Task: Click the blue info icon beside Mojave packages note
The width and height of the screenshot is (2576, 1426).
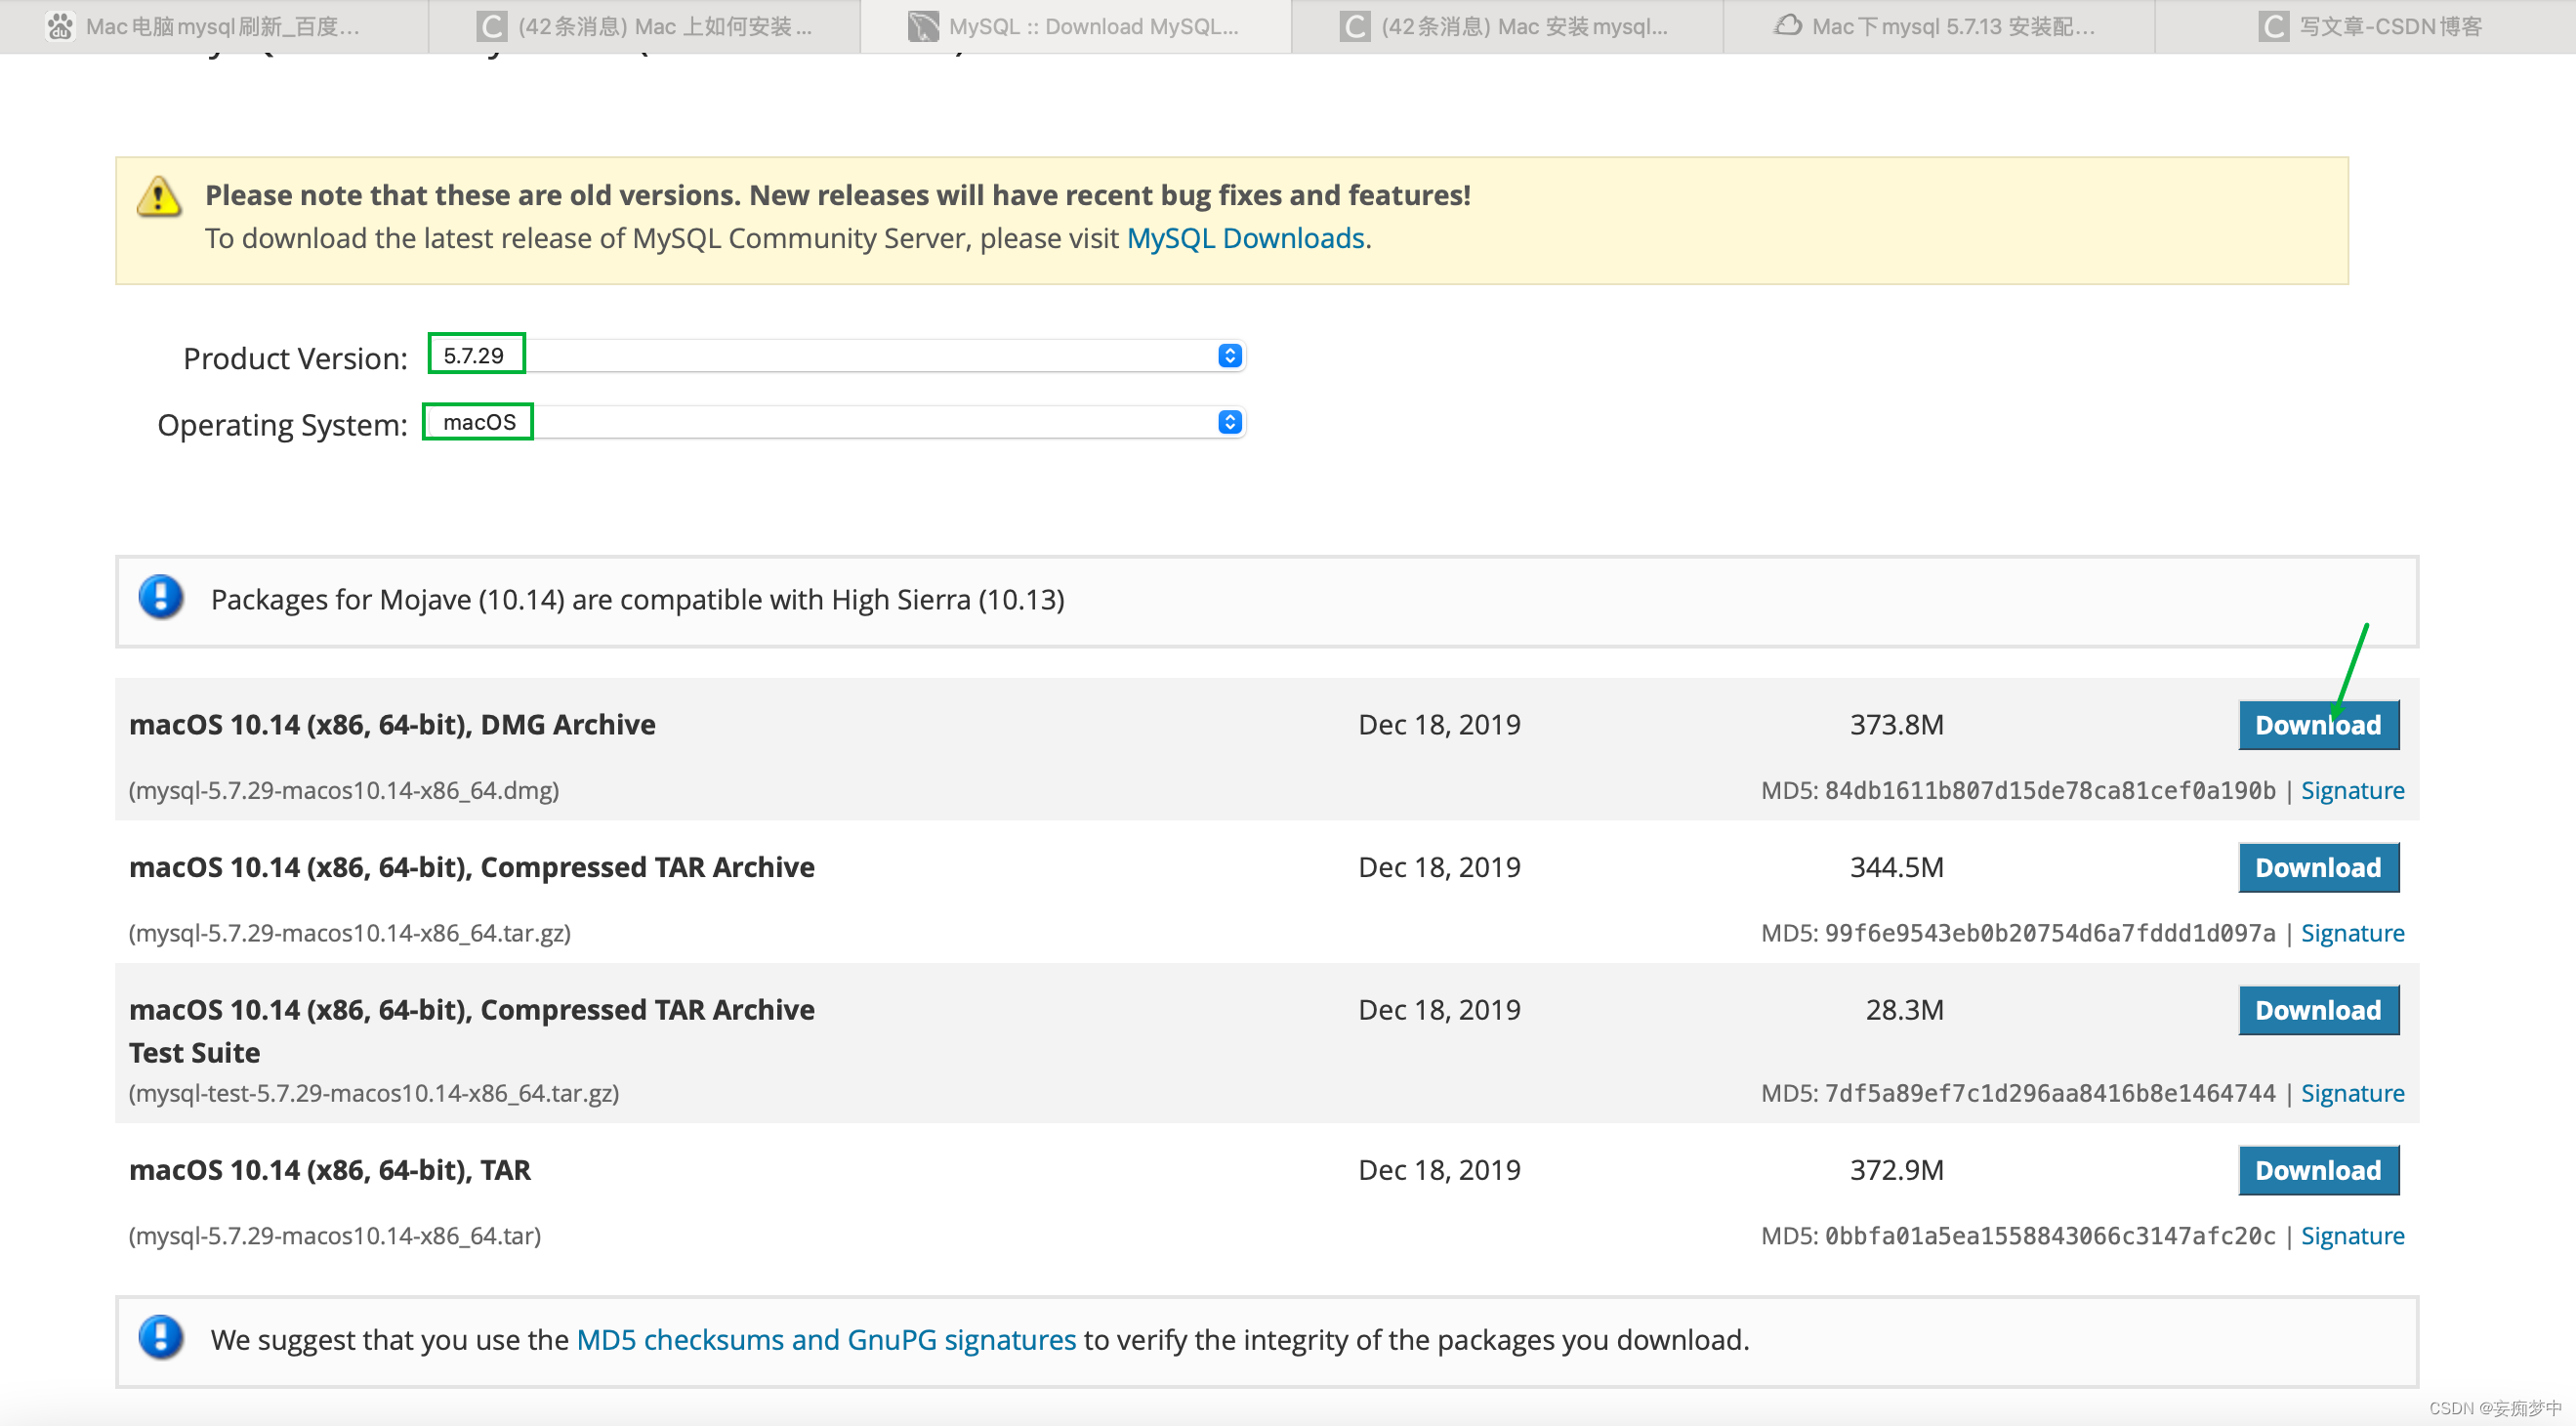Action: (161, 597)
